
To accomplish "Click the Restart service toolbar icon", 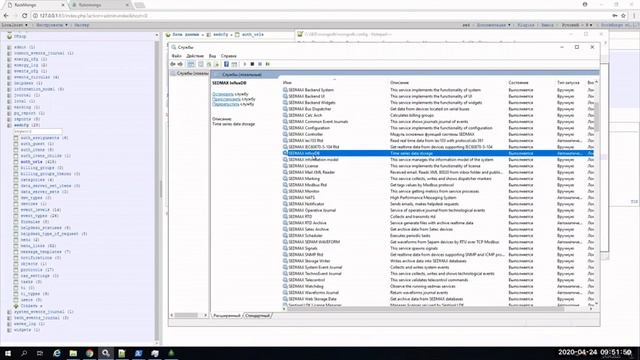I will [x=268, y=64].
